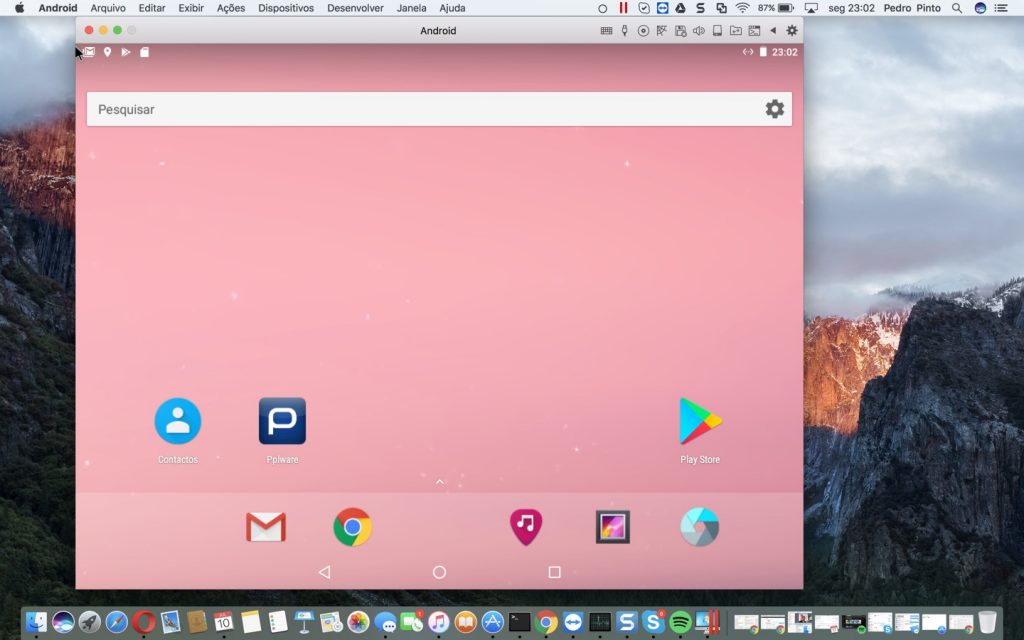Open Siri from the menu bar
The image size is (1024, 640).
click(x=980, y=8)
